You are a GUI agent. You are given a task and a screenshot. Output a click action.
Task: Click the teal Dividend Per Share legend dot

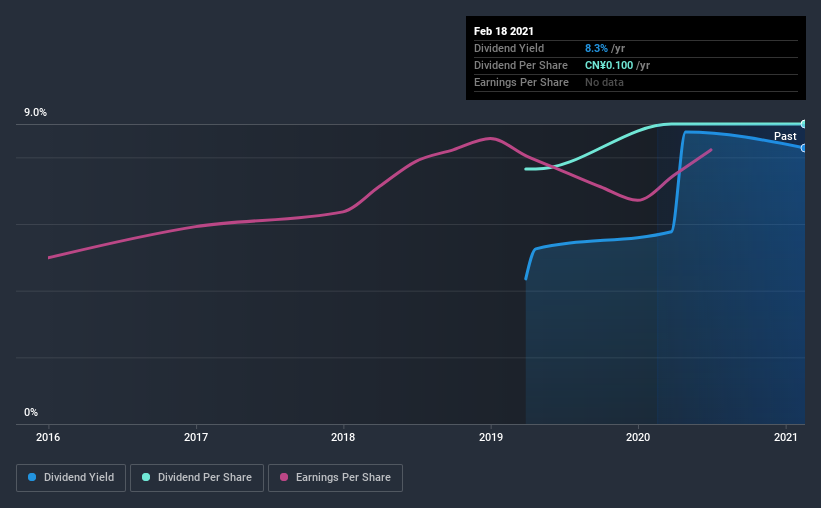146,477
